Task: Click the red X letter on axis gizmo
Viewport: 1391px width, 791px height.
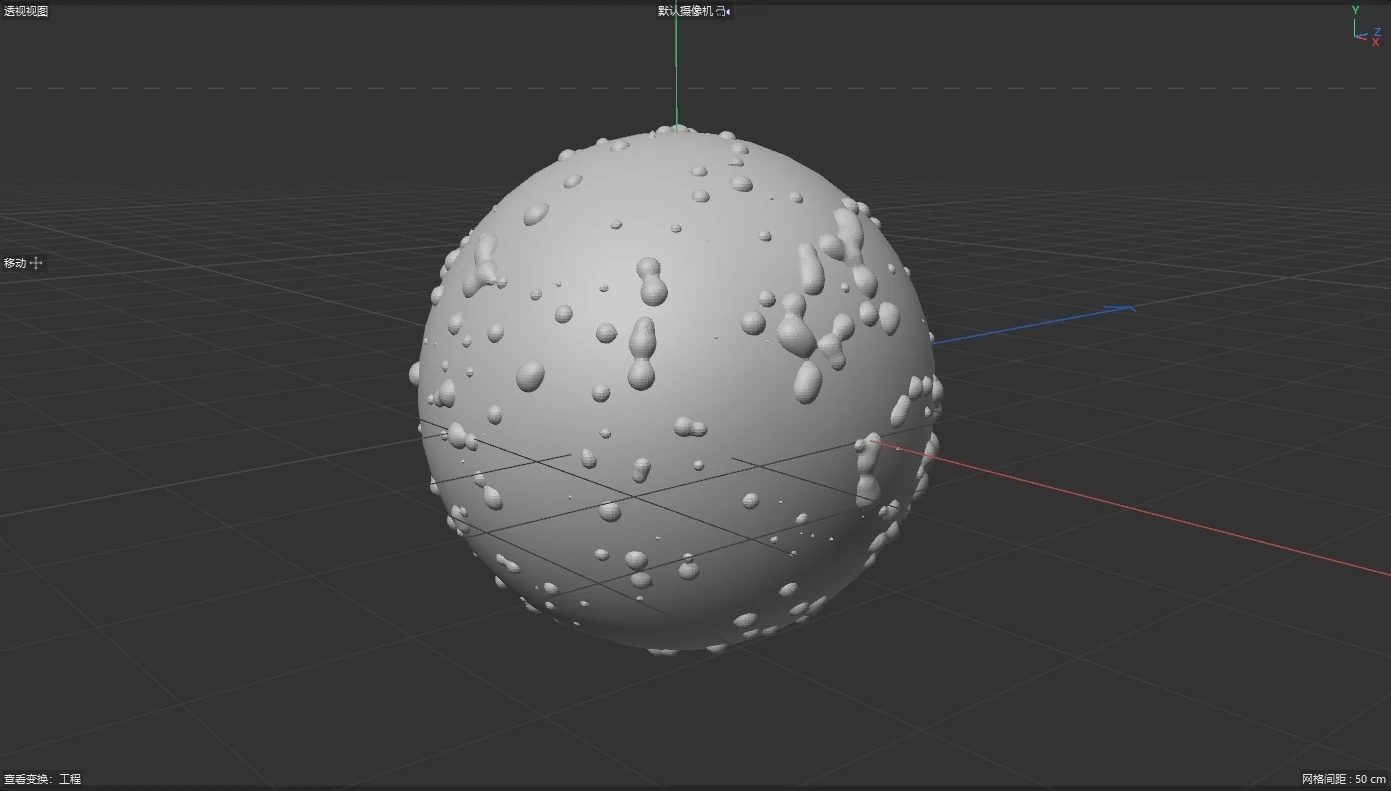Action: pos(1376,42)
